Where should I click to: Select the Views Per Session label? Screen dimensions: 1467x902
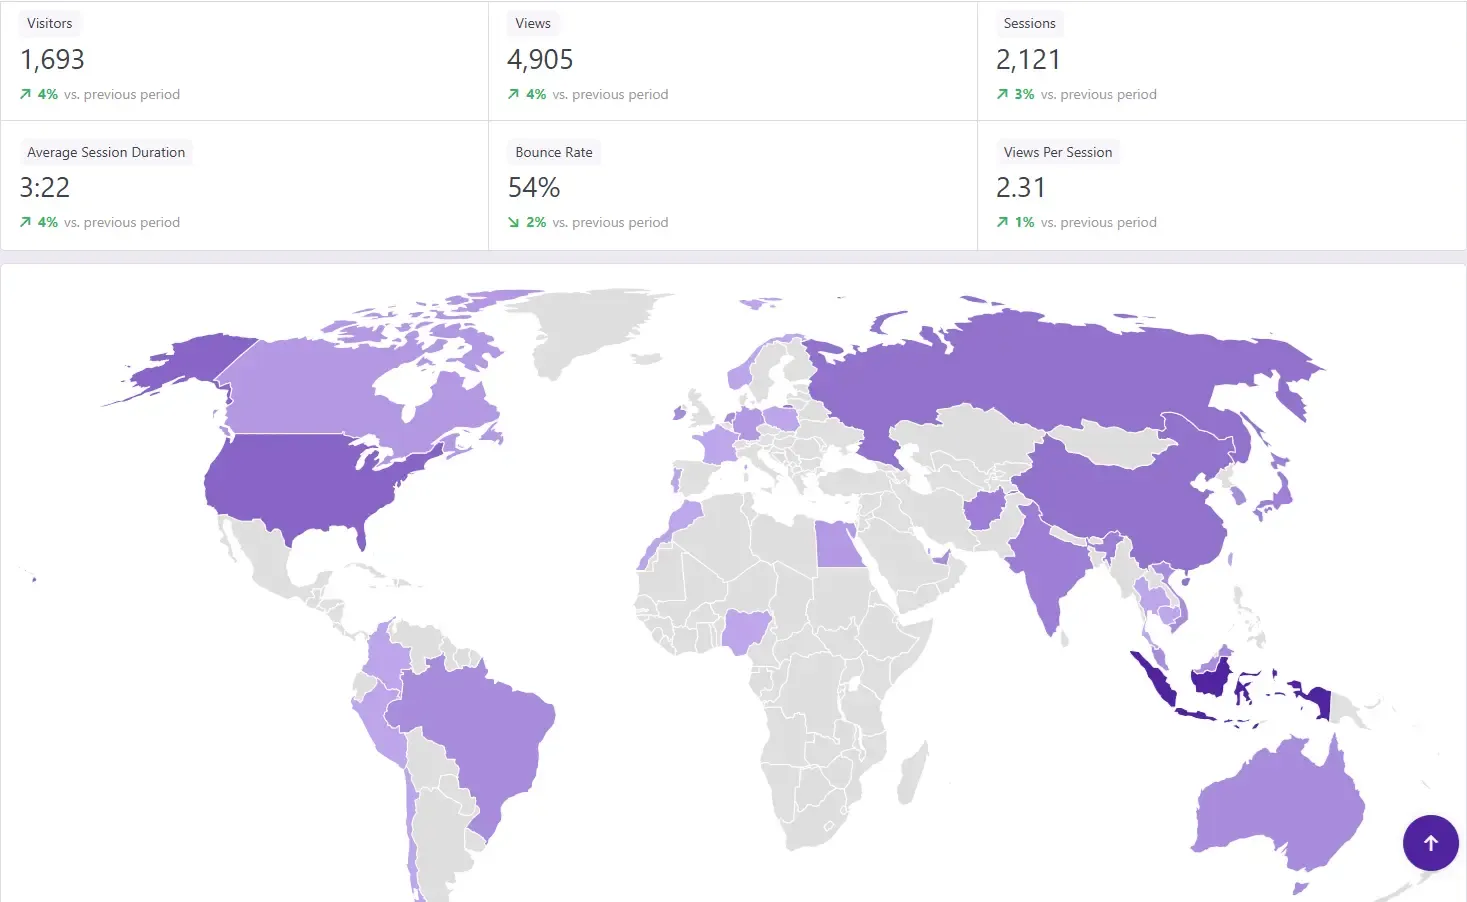point(1058,152)
